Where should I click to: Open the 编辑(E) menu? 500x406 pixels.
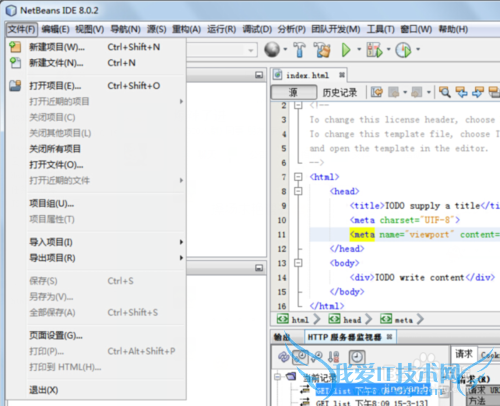[x=55, y=29]
